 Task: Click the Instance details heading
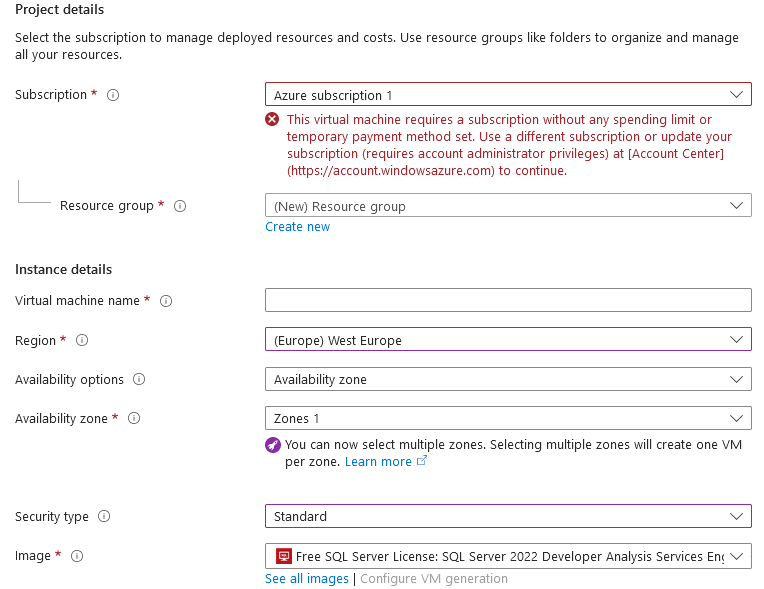(x=63, y=269)
